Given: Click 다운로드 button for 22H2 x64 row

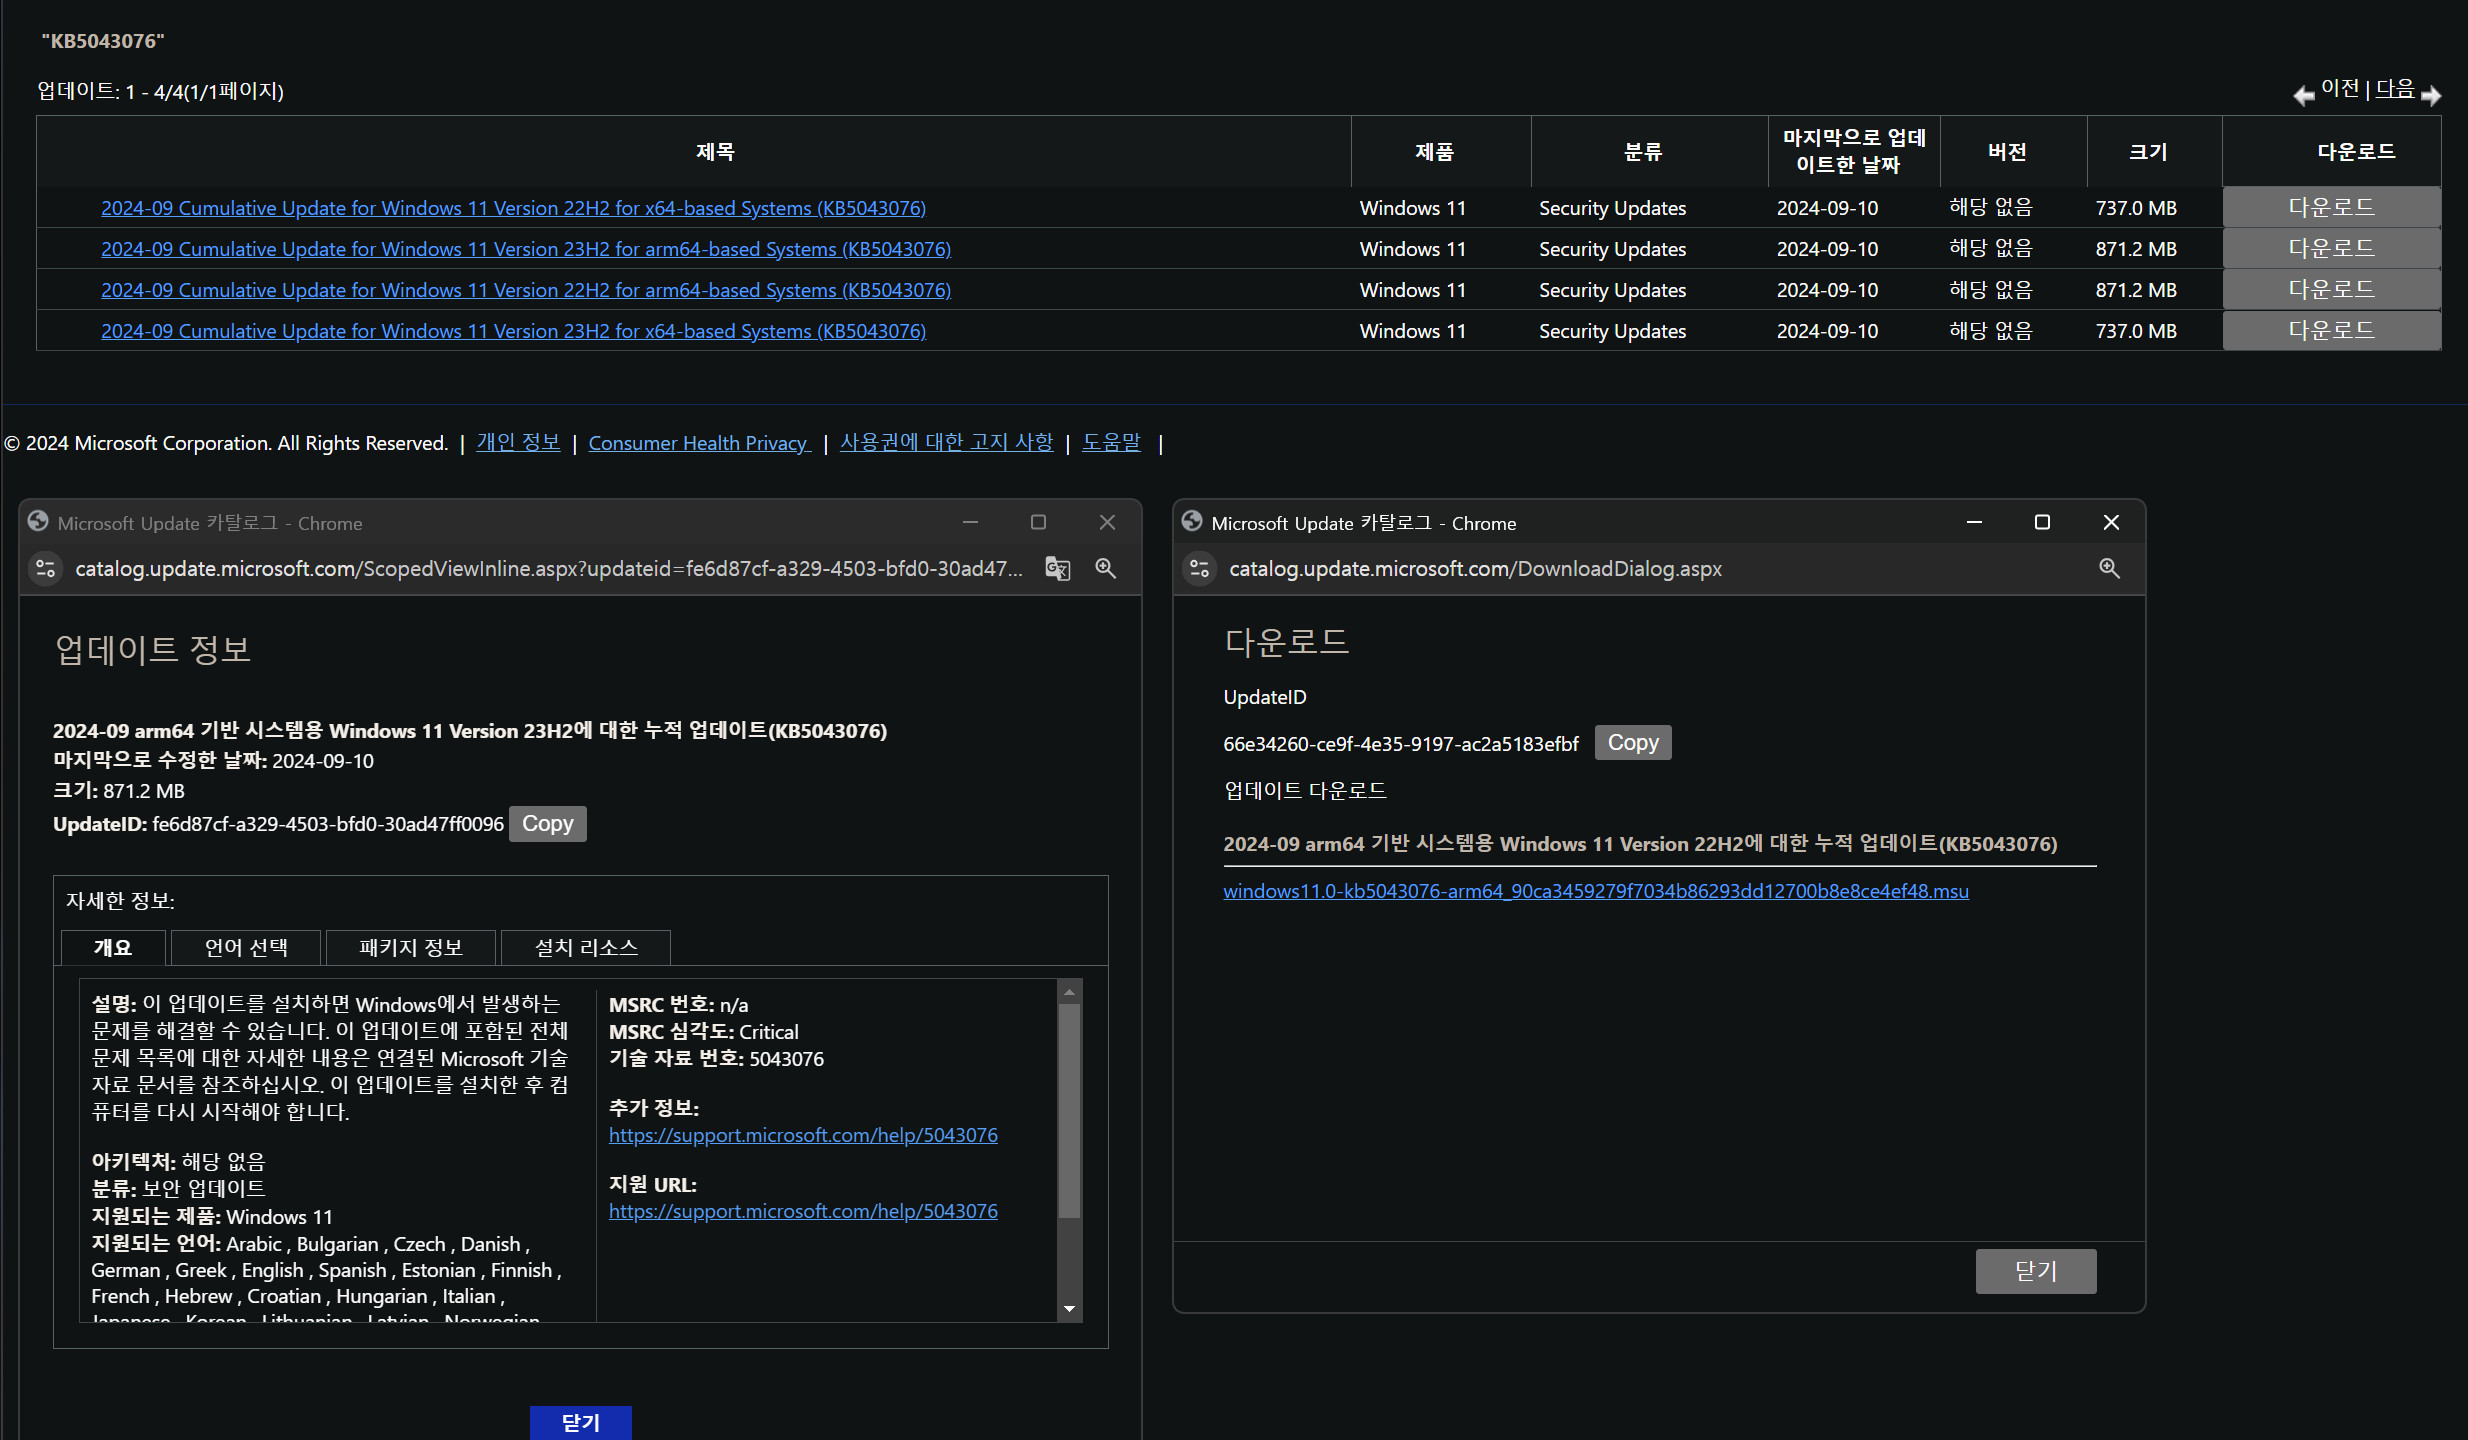Looking at the screenshot, I should tap(2331, 208).
